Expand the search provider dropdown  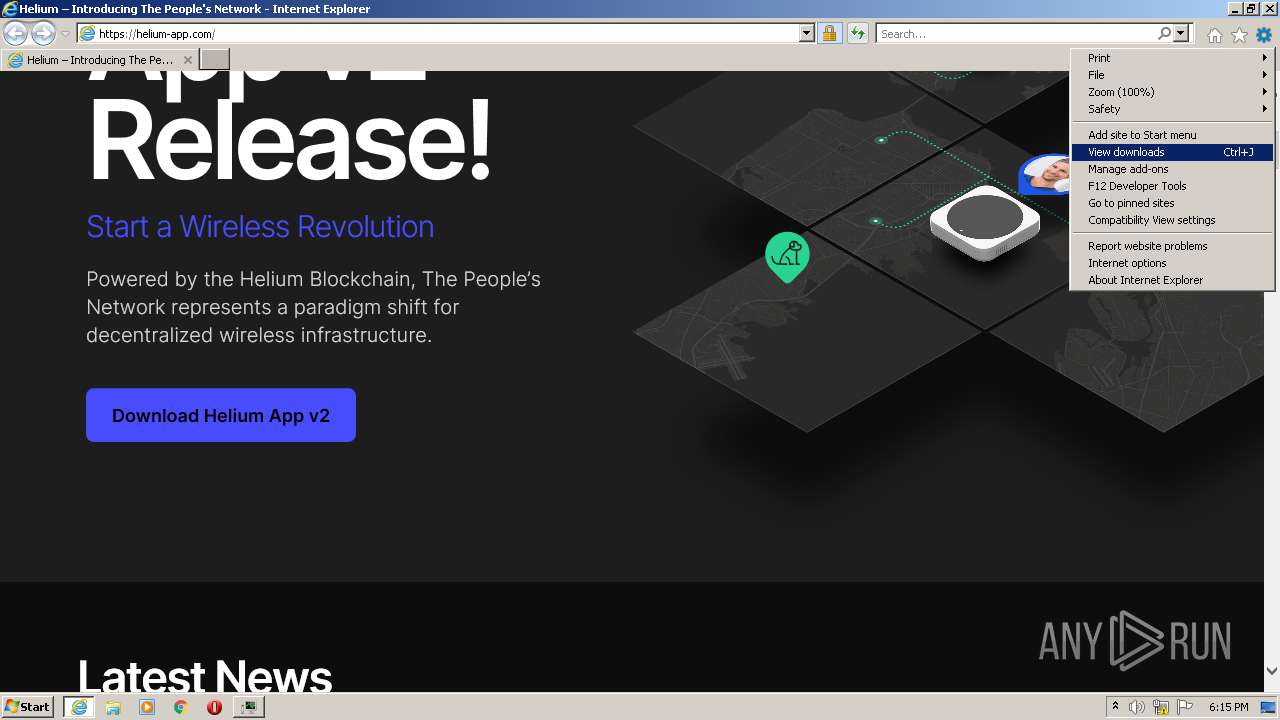tap(1181, 34)
